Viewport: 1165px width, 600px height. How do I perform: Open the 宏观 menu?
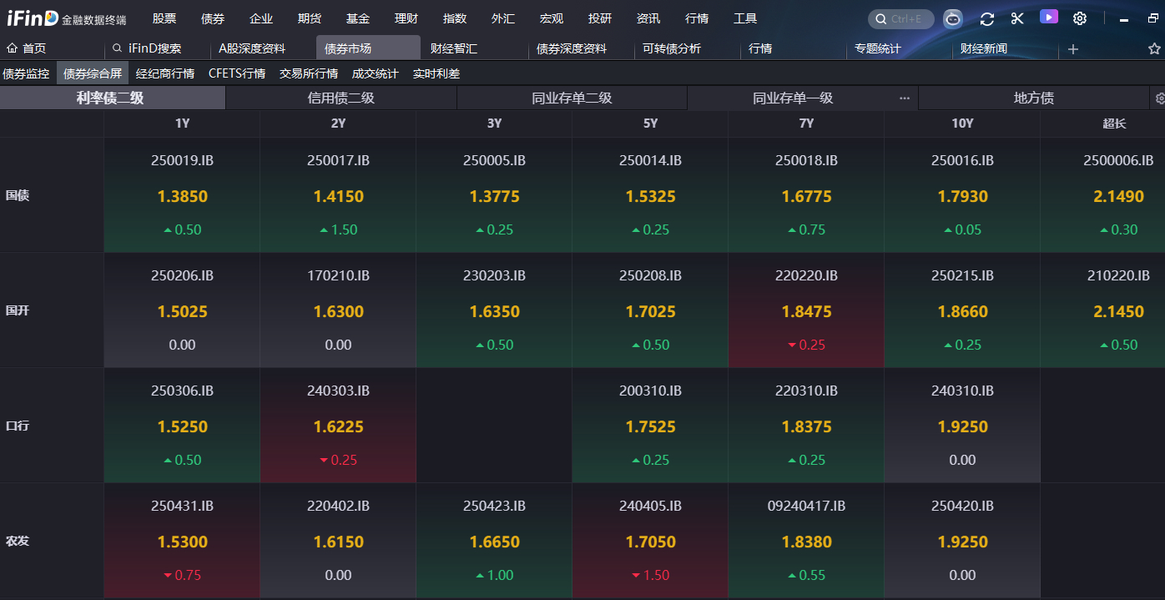coord(551,19)
